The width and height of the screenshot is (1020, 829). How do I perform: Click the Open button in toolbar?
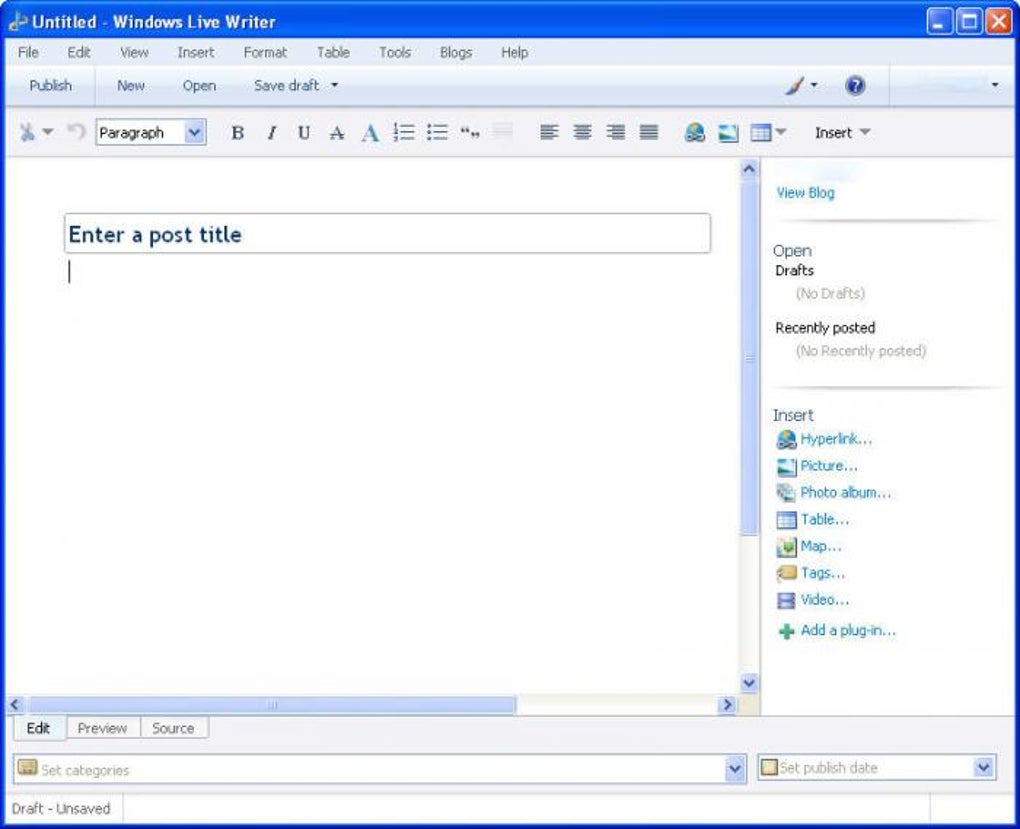199,85
